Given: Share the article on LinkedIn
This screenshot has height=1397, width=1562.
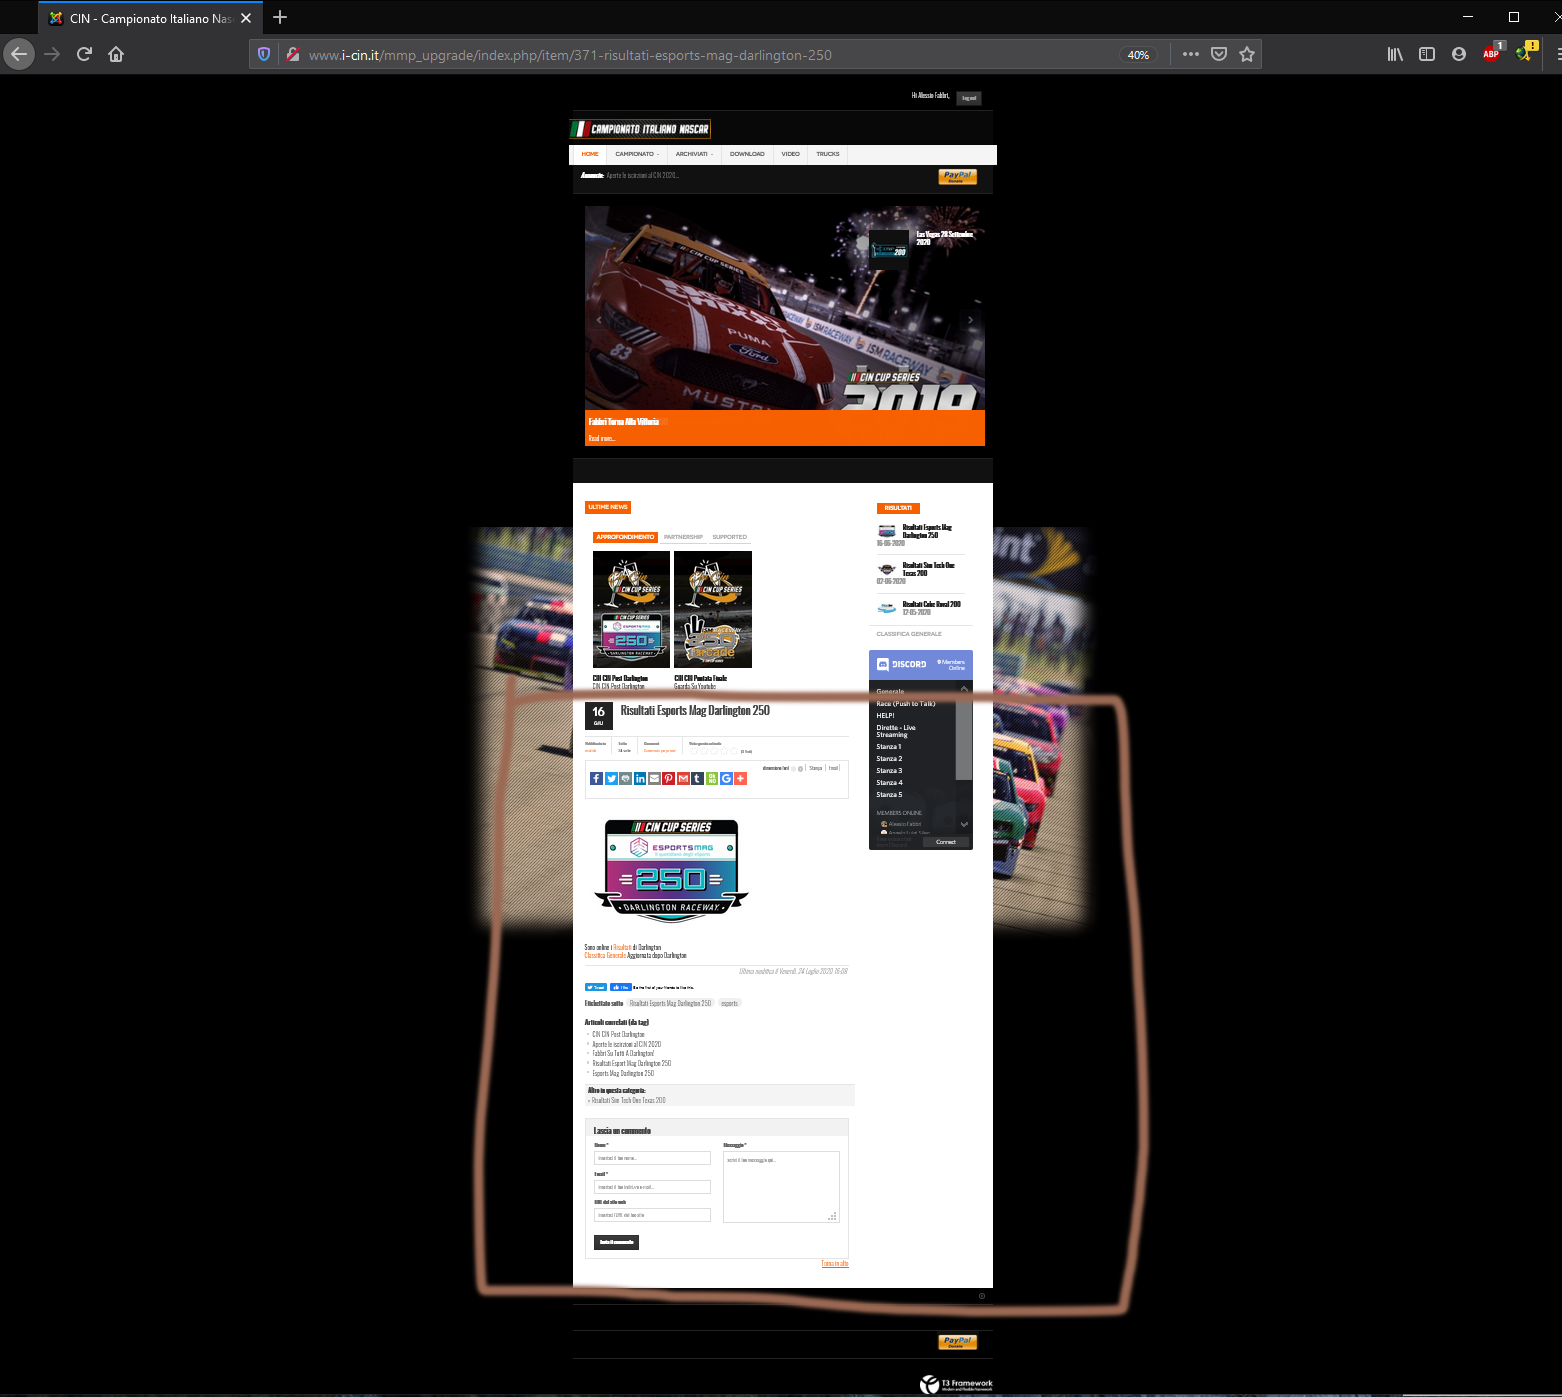Looking at the screenshot, I should pos(640,779).
